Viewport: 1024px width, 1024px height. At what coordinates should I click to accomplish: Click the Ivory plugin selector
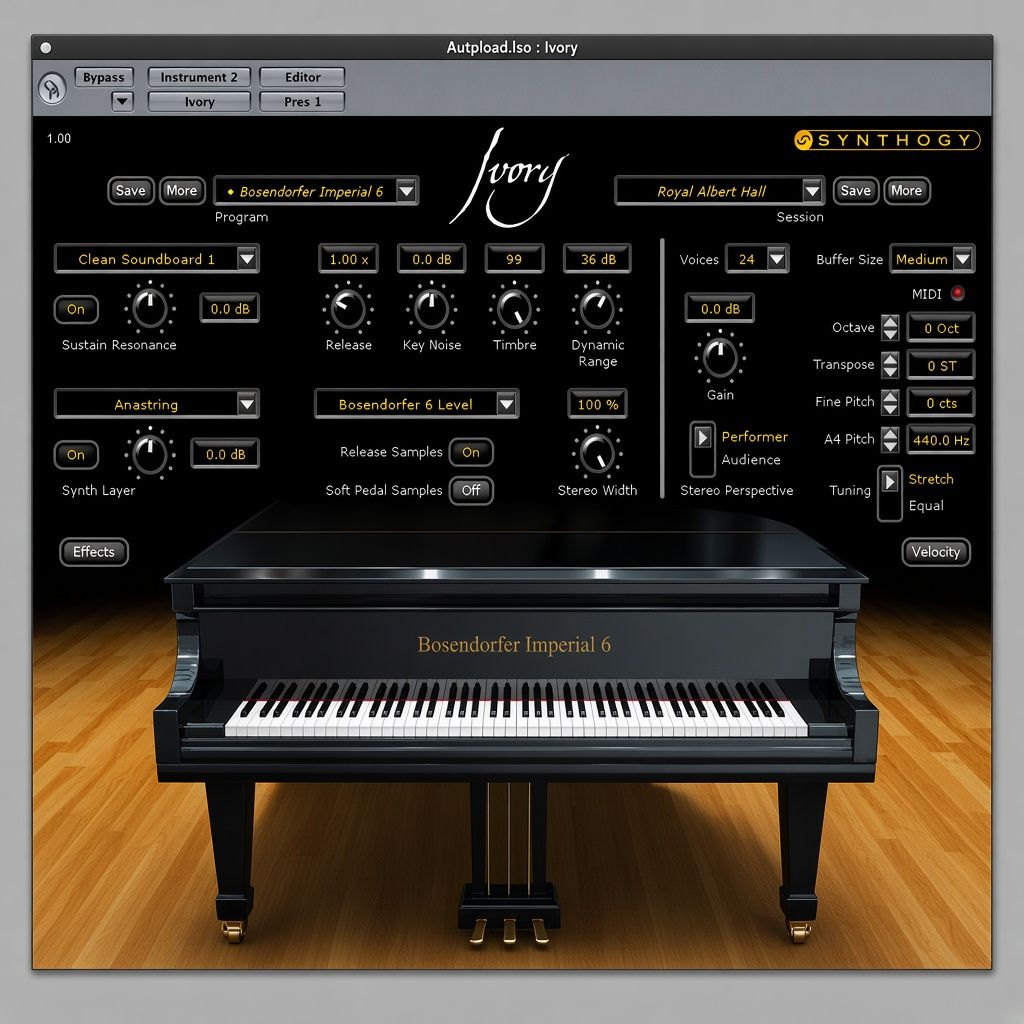point(199,102)
